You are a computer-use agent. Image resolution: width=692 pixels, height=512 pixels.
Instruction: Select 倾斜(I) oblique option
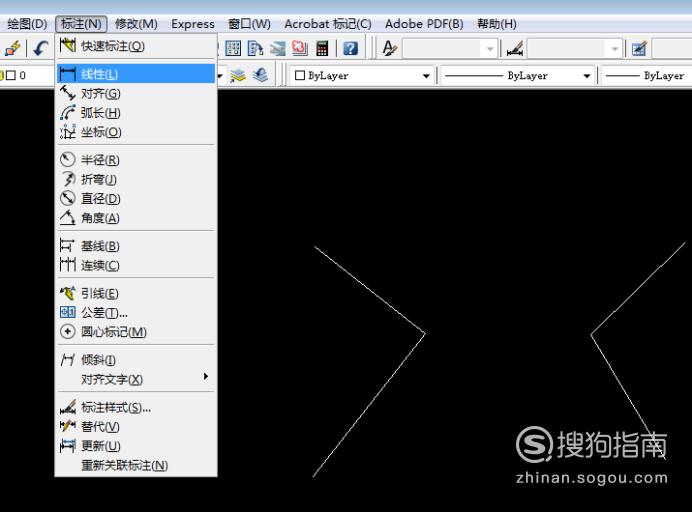coord(136,360)
